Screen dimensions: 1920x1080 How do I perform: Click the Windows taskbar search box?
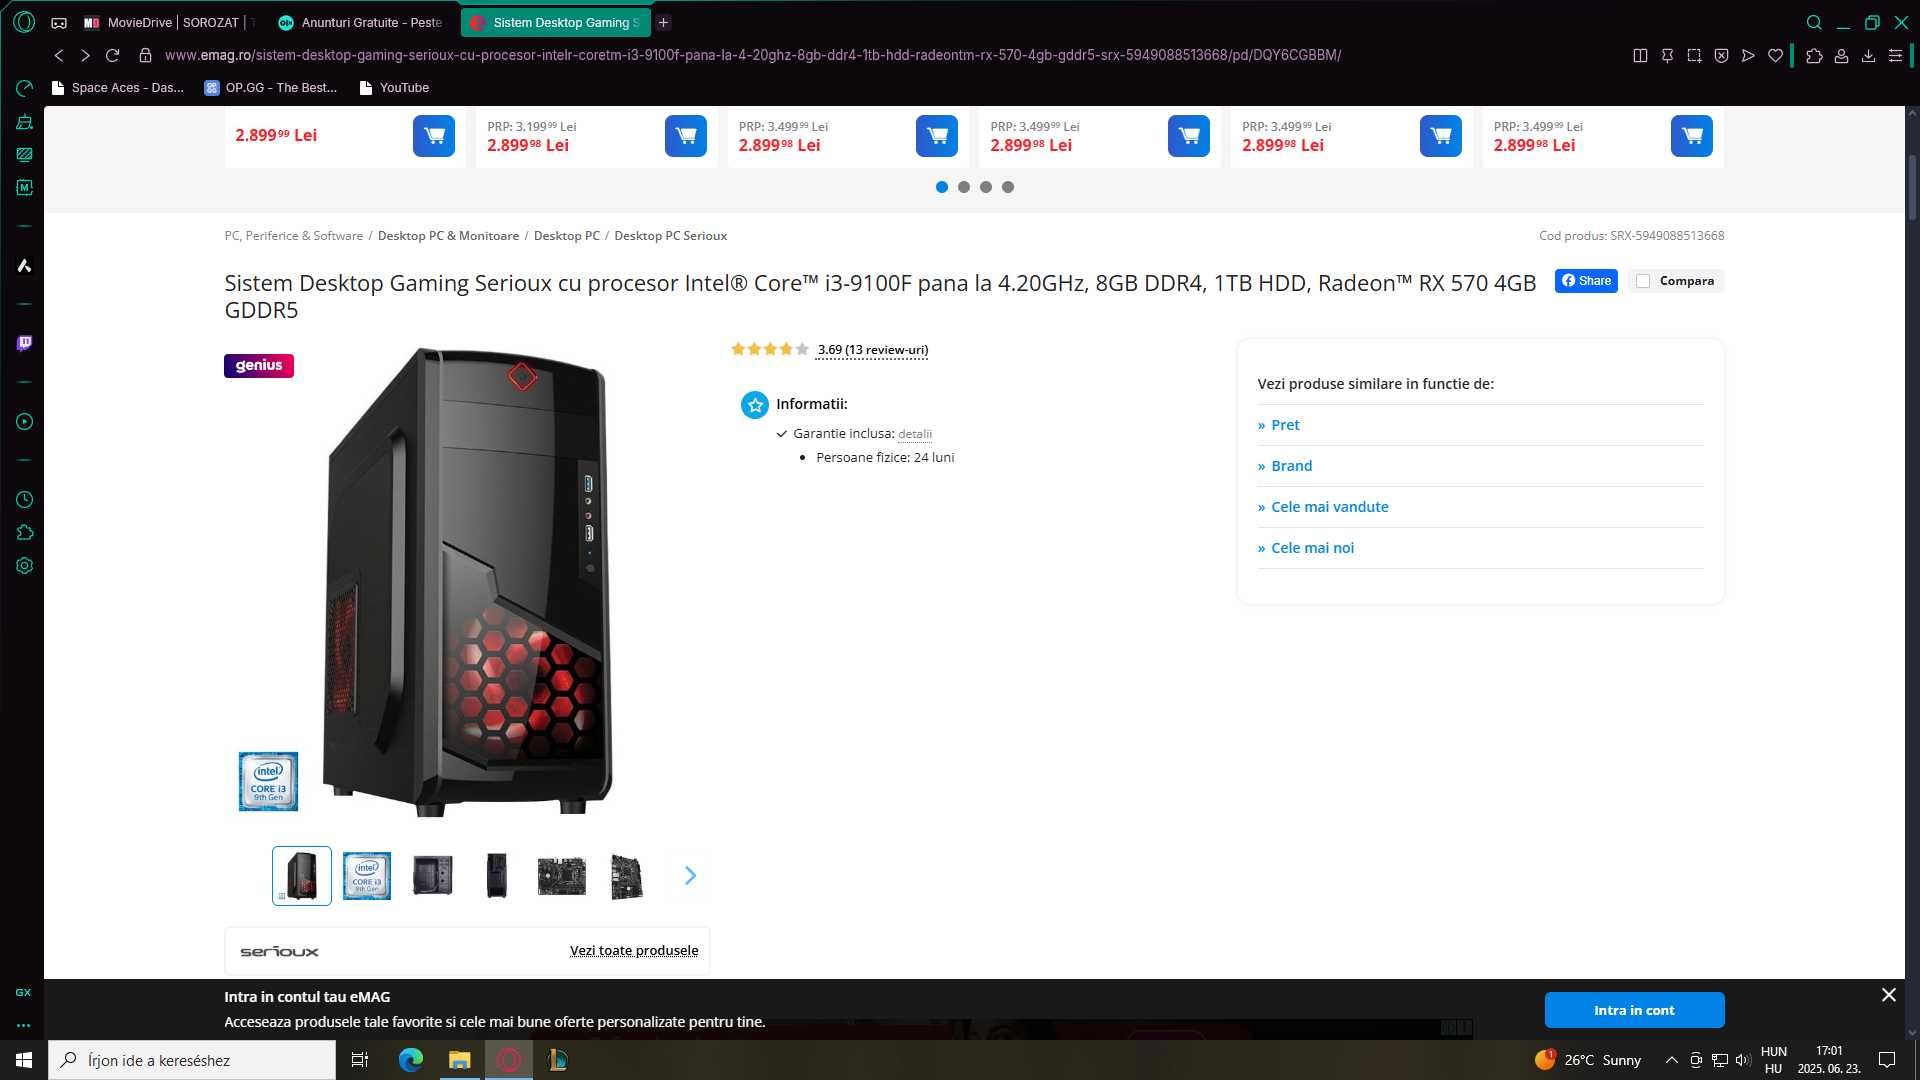192,1060
